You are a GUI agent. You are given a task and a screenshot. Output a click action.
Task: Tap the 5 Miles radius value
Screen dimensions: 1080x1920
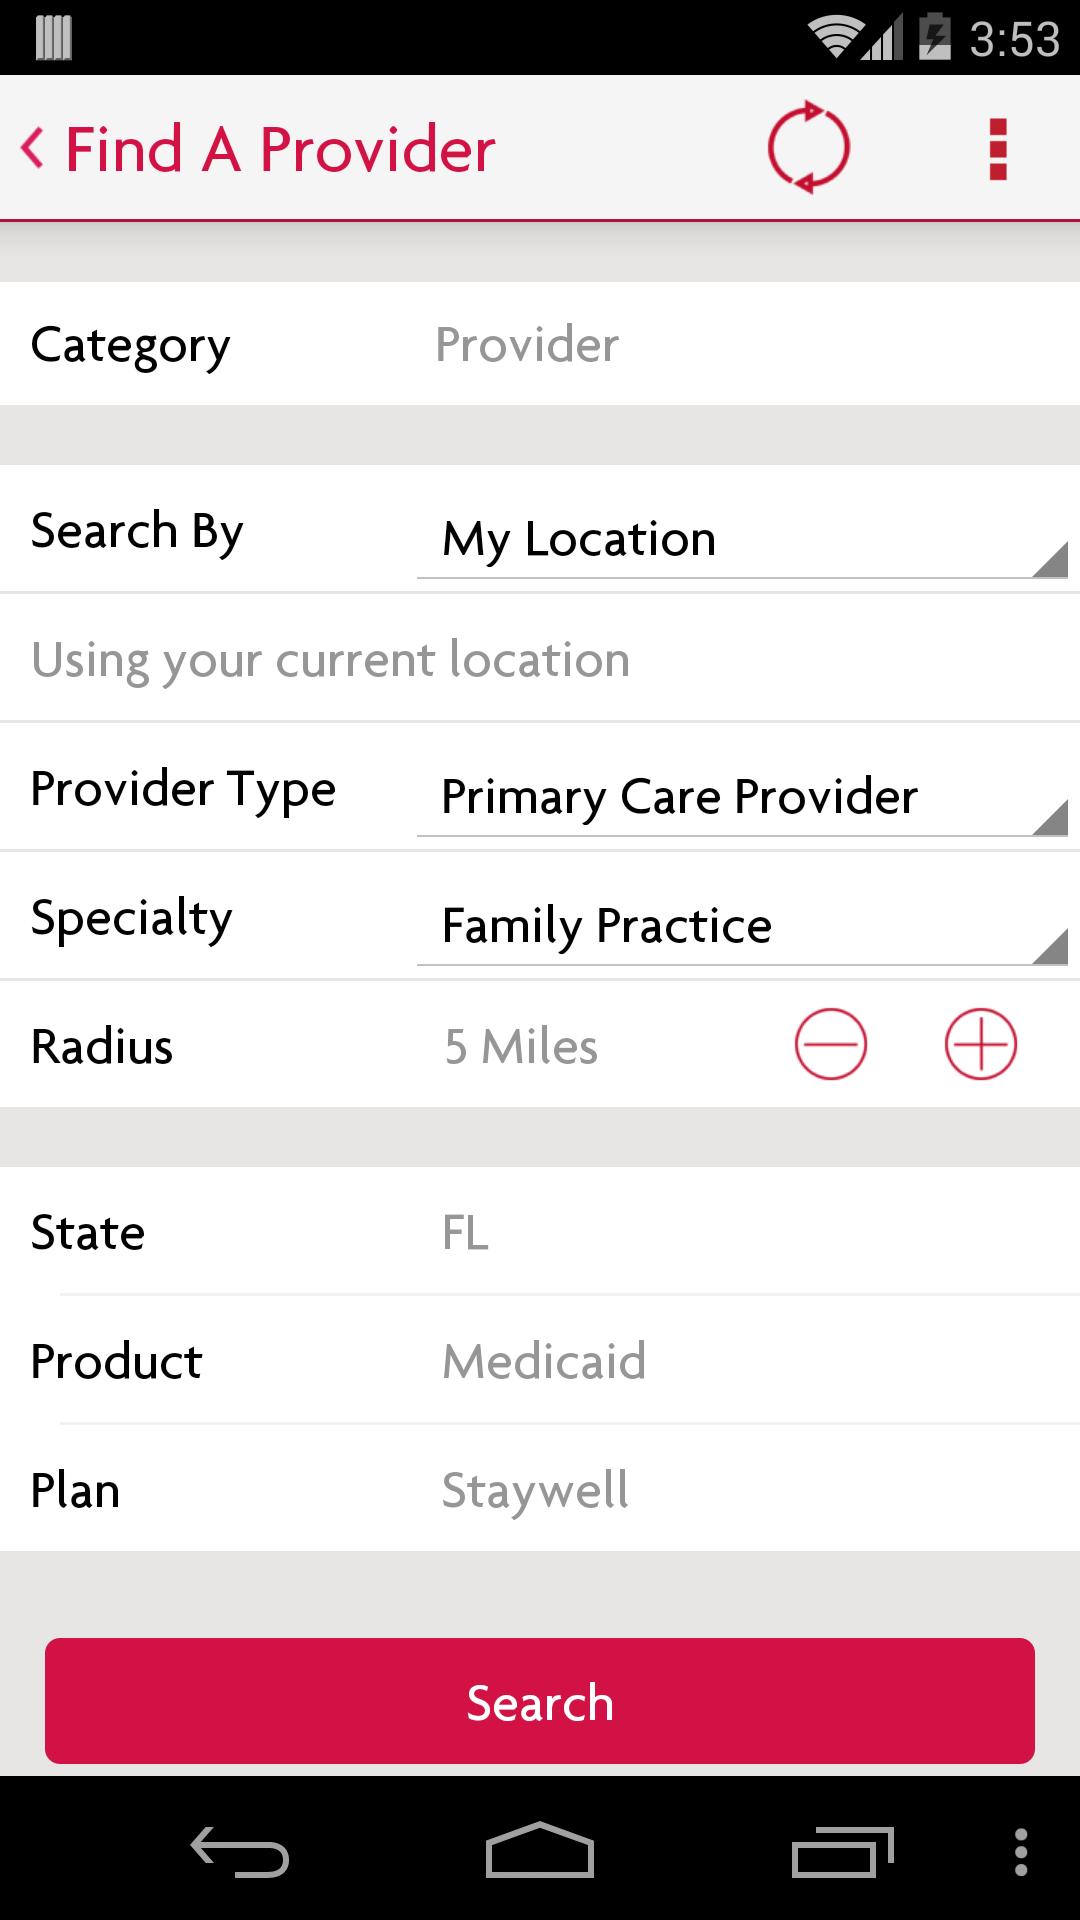pyautogui.click(x=521, y=1047)
